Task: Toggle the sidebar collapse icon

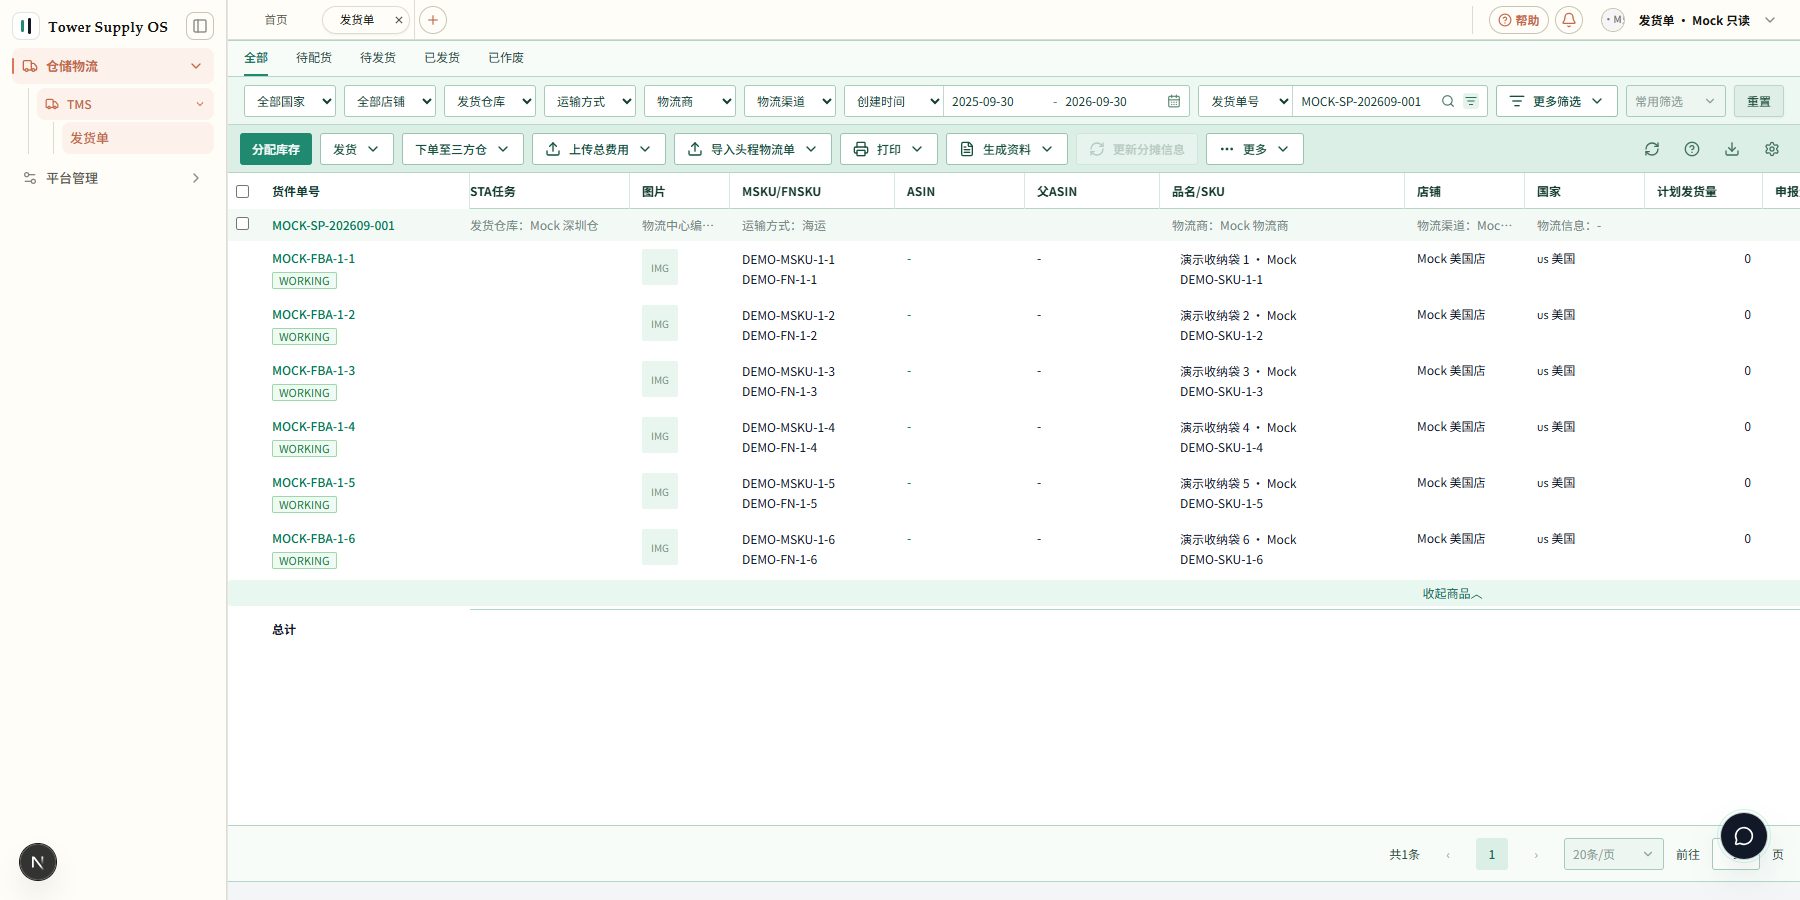Action: 200,26
